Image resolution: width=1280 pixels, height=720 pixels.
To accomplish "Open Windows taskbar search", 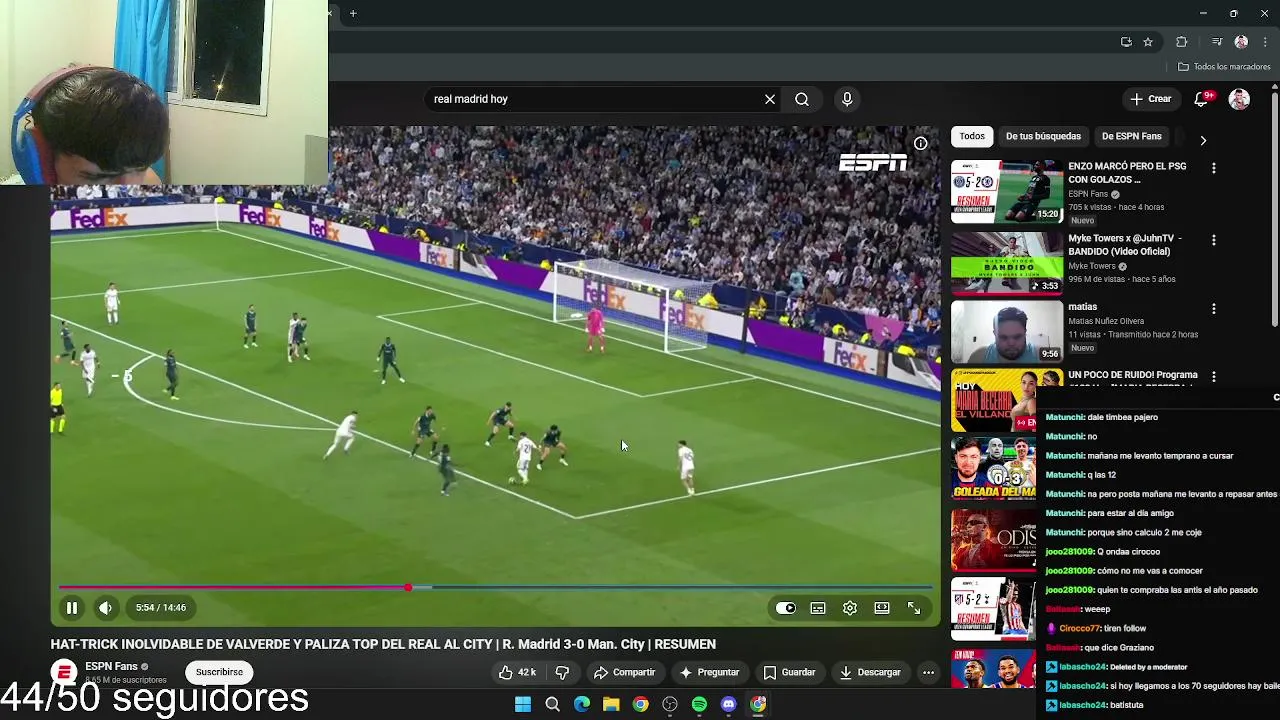I will tap(552, 704).
